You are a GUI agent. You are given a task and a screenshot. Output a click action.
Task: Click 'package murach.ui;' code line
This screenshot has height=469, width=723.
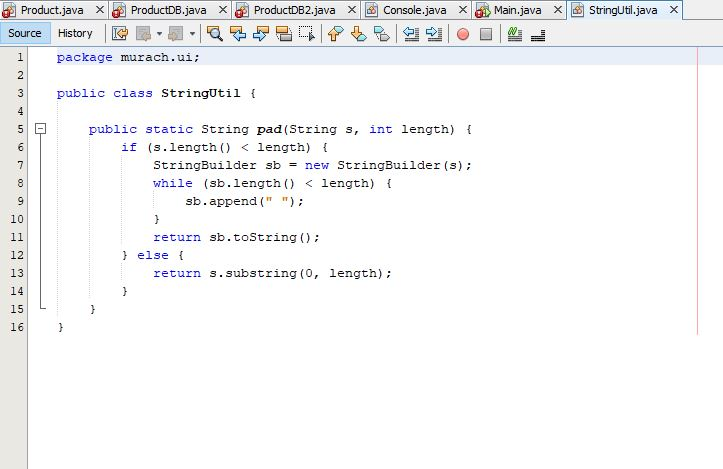pos(128,58)
